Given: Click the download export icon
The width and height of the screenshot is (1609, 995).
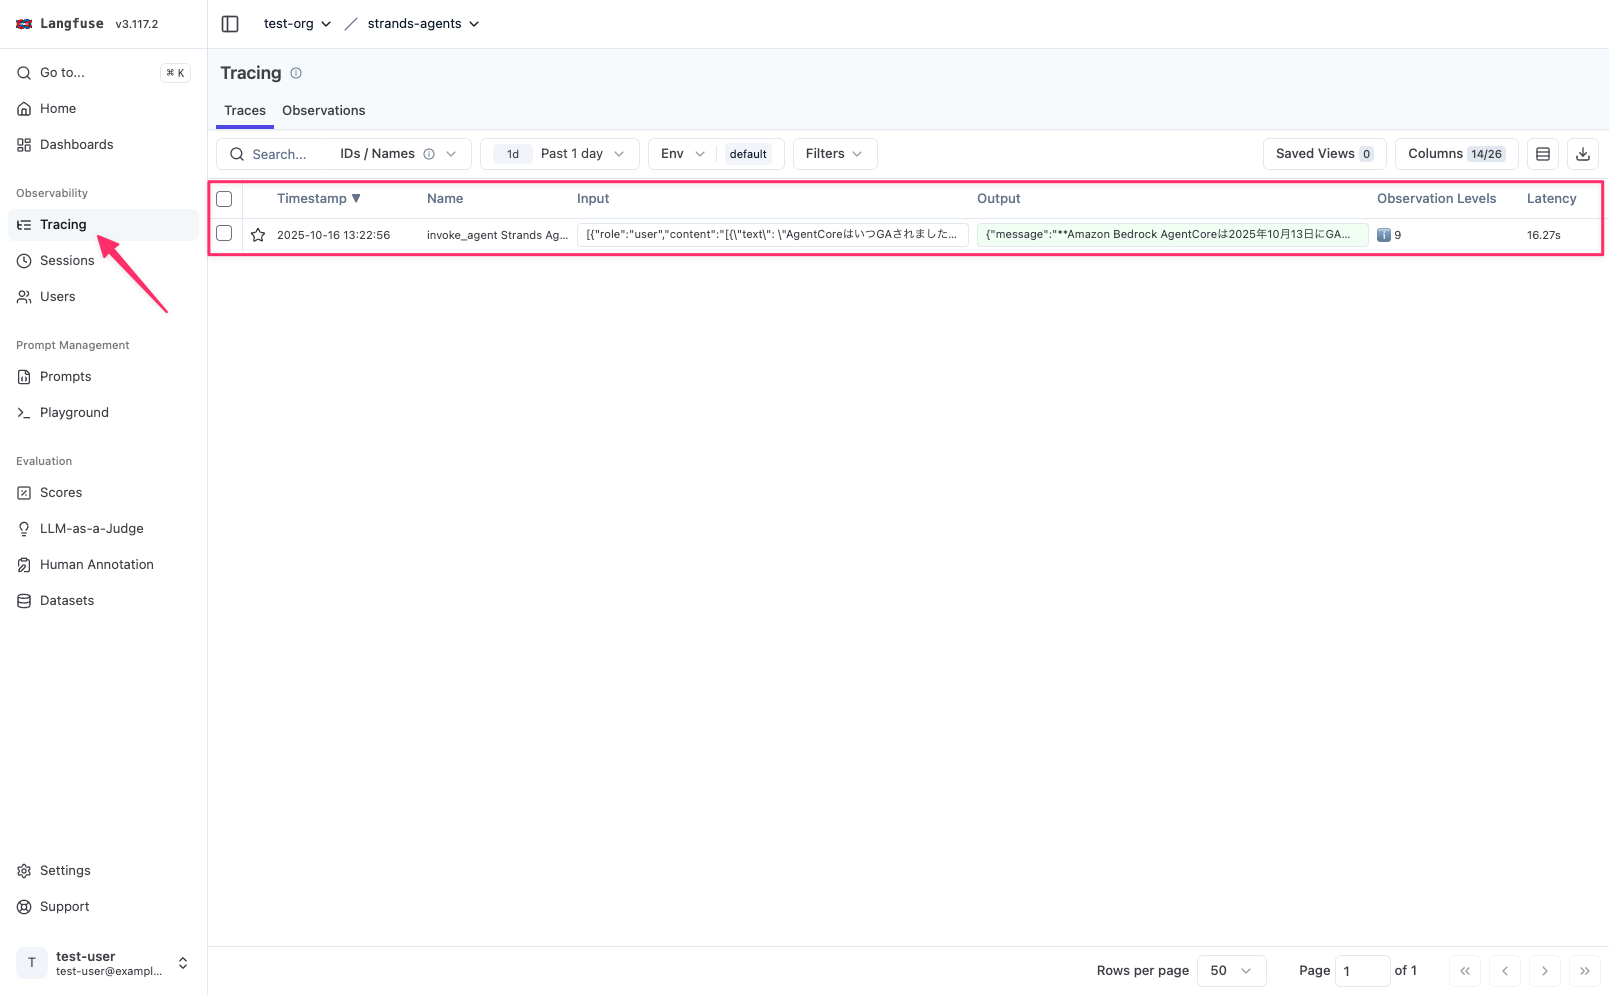Looking at the screenshot, I should pyautogui.click(x=1582, y=154).
